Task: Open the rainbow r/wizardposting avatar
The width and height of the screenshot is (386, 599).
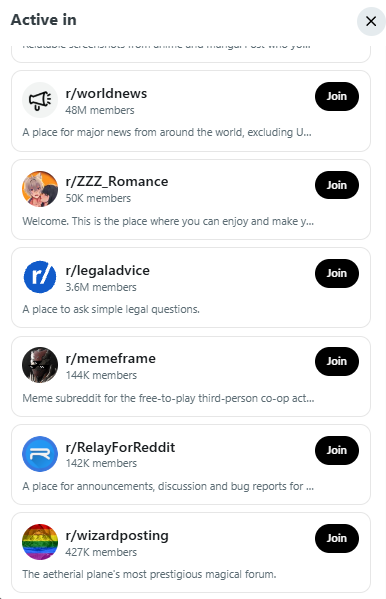Action: [40, 542]
